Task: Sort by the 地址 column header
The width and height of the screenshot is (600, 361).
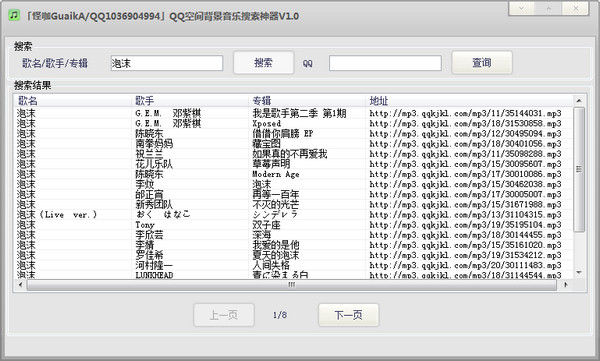Action: tap(469, 101)
